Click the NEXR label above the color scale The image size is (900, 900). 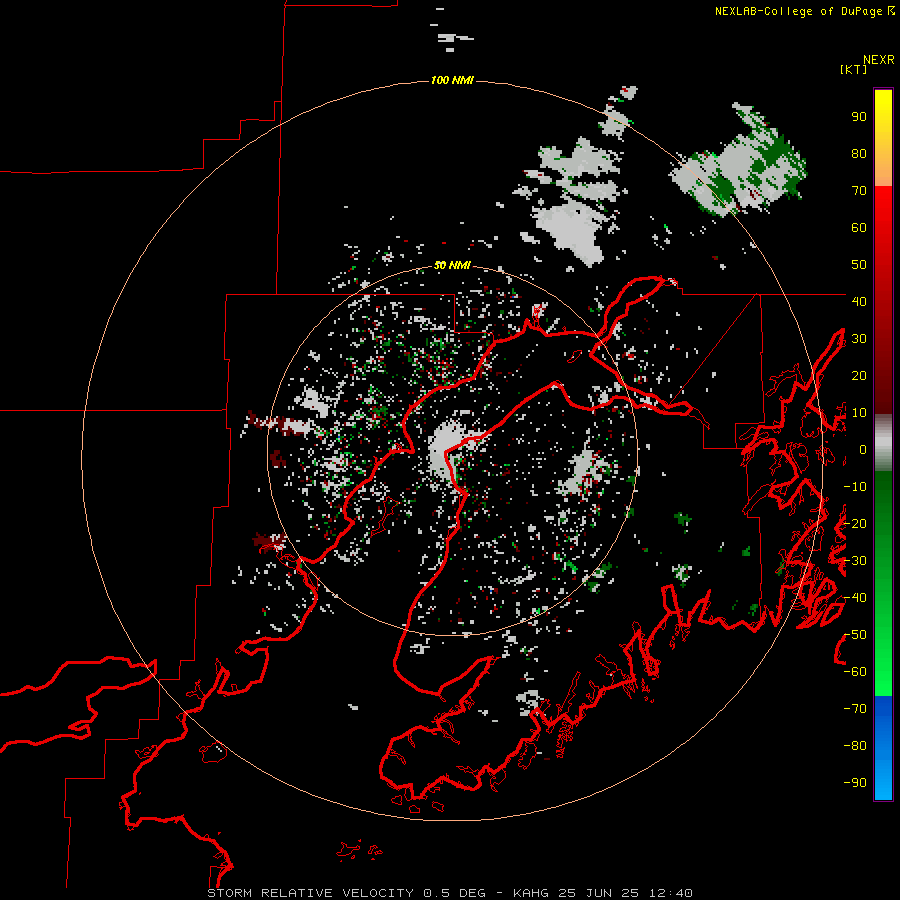(879, 60)
